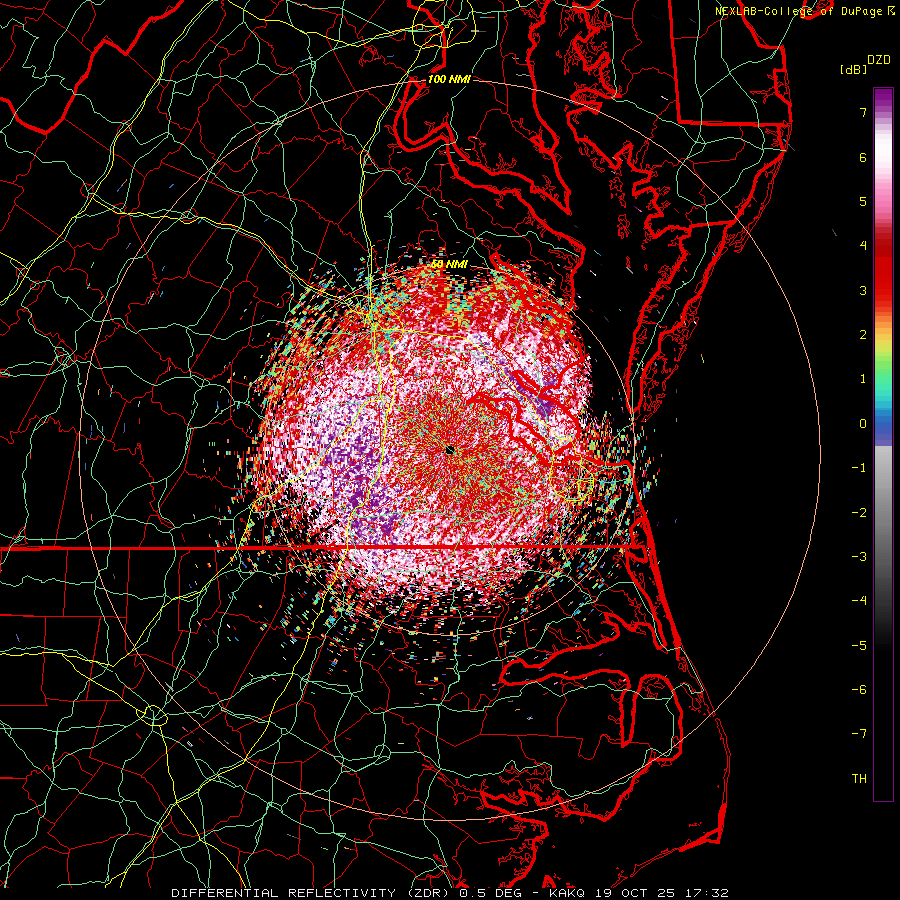Click the -7 value on the dB scale
Viewport: 900px width, 900px height.
pyautogui.click(x=859, y=734)
